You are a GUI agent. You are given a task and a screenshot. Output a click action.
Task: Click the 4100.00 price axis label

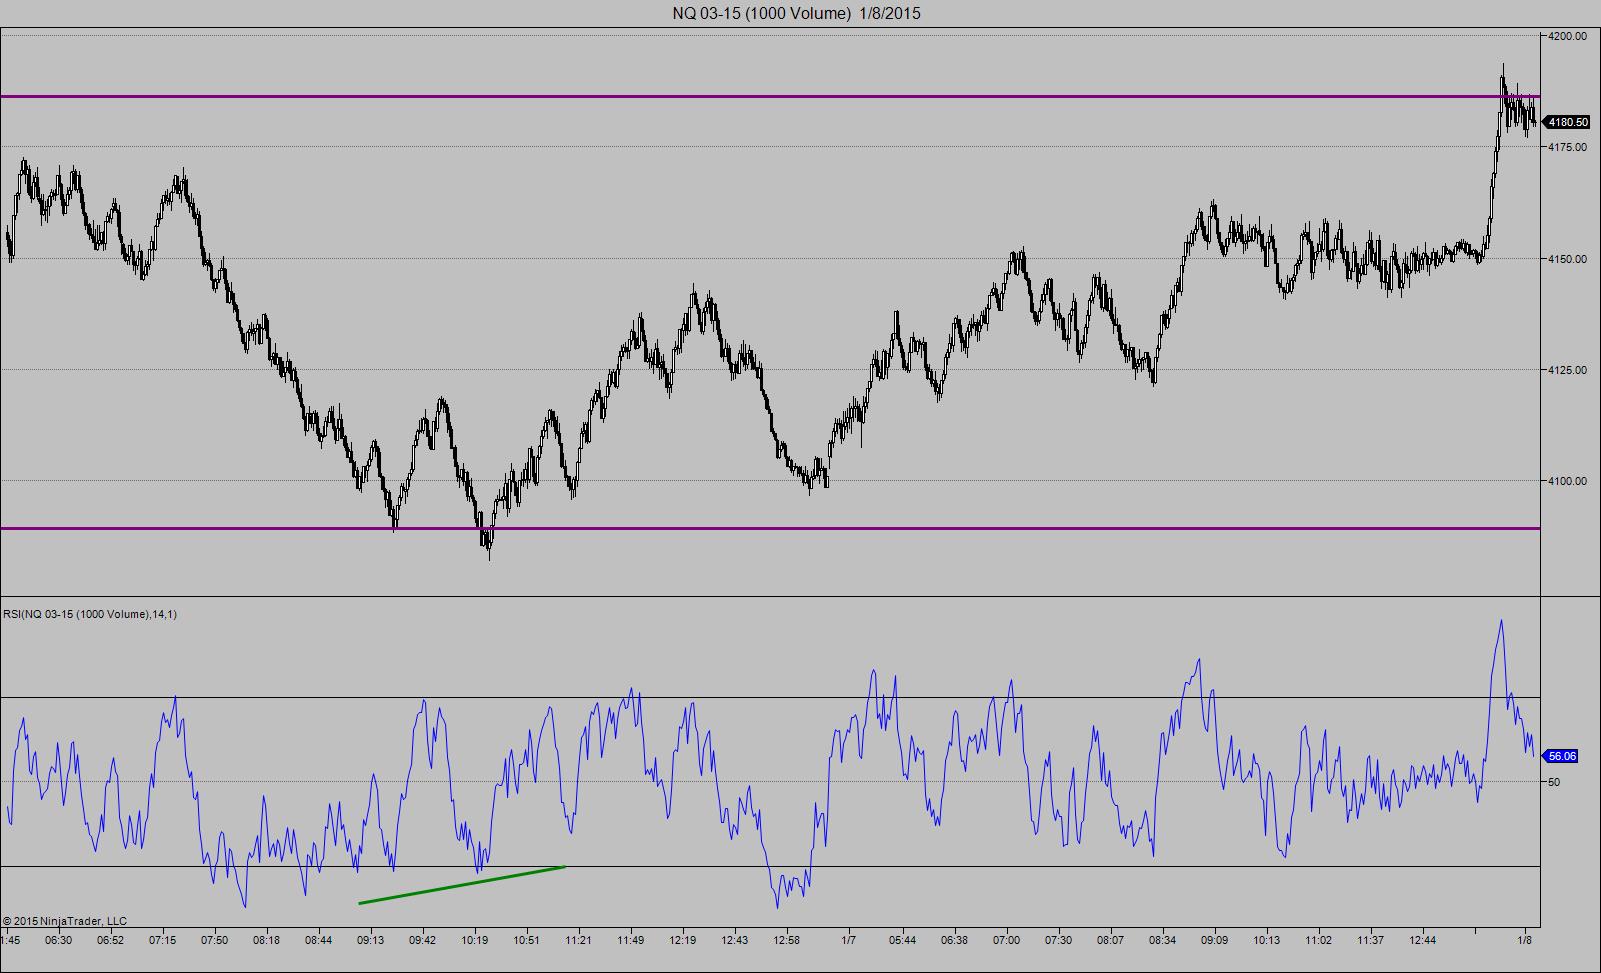click(1567, 481)
